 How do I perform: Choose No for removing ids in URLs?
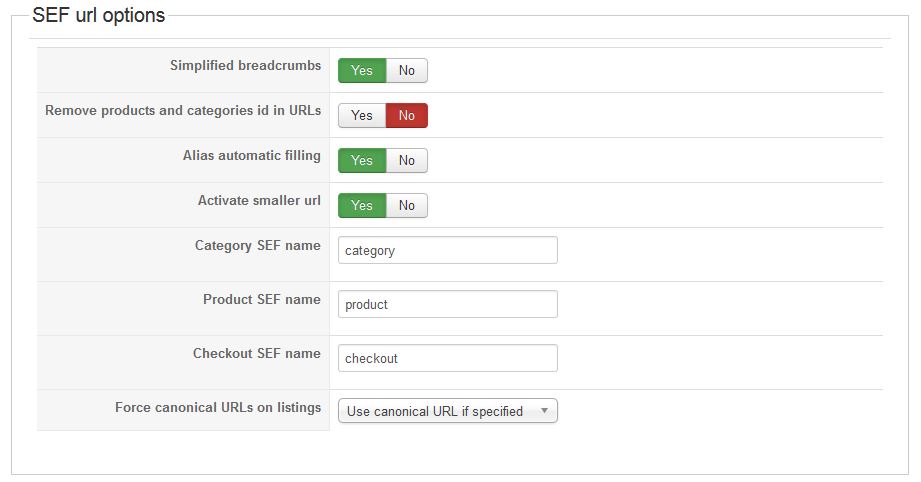coord(407,116)
